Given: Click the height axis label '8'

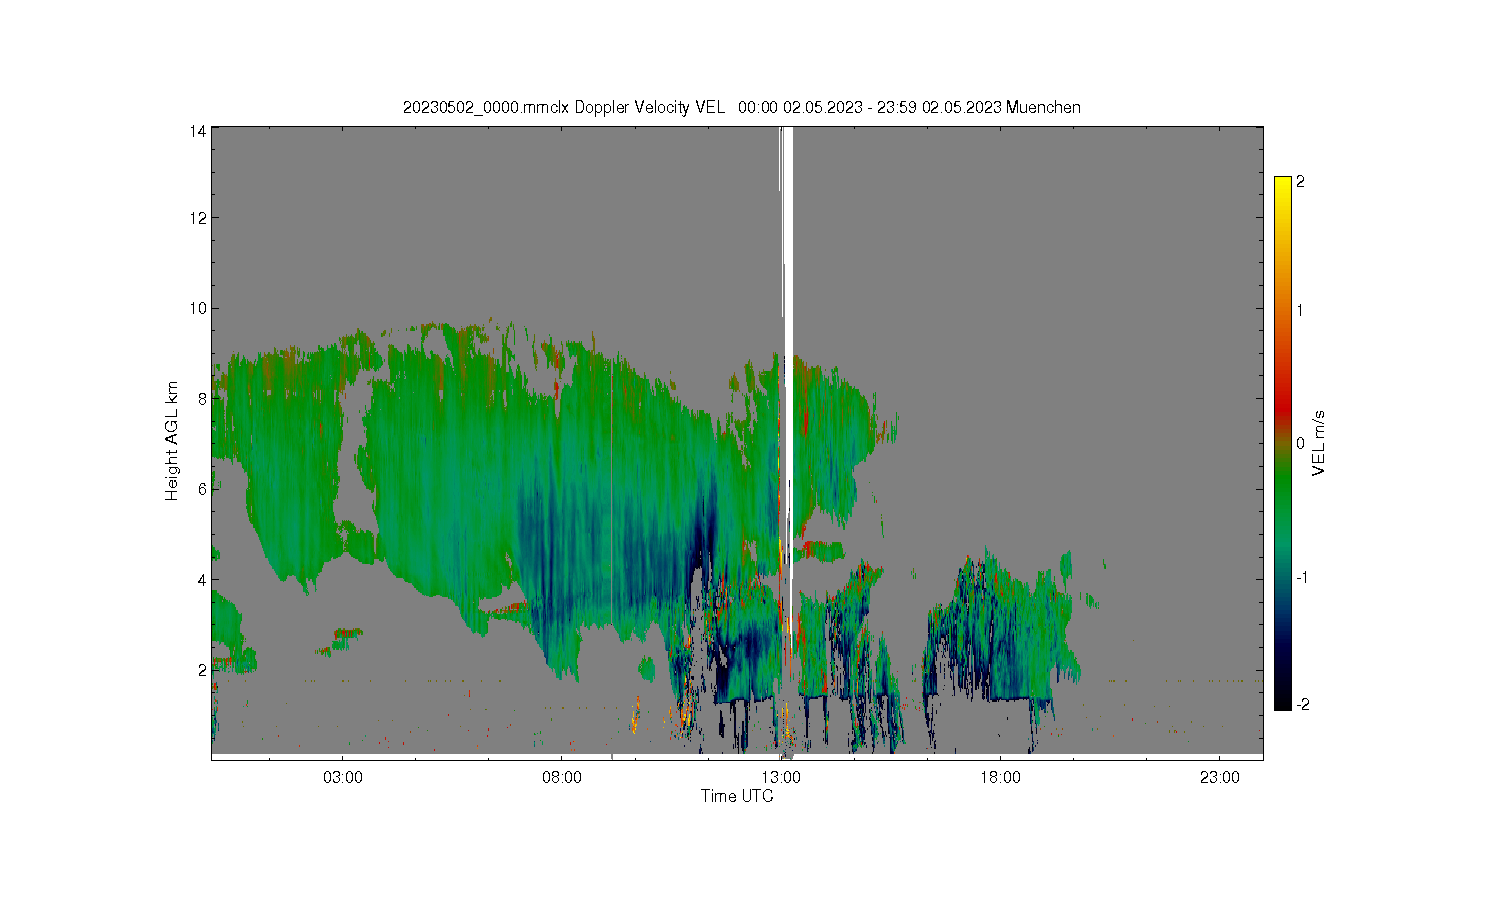Looking at the screenshot, I should 202,398.
